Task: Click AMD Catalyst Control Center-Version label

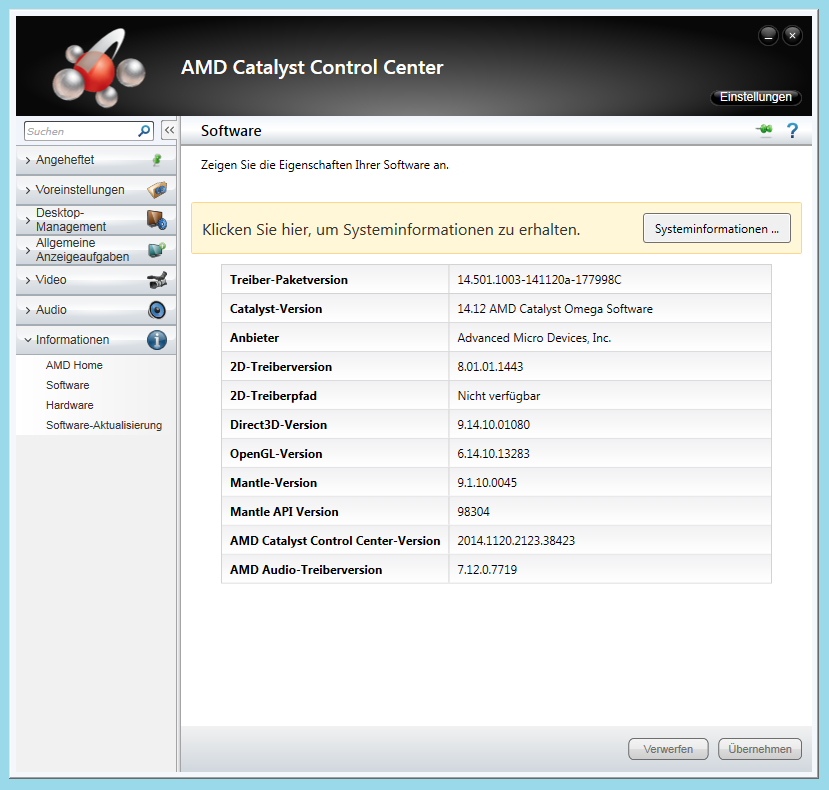Action: point(335,541)
